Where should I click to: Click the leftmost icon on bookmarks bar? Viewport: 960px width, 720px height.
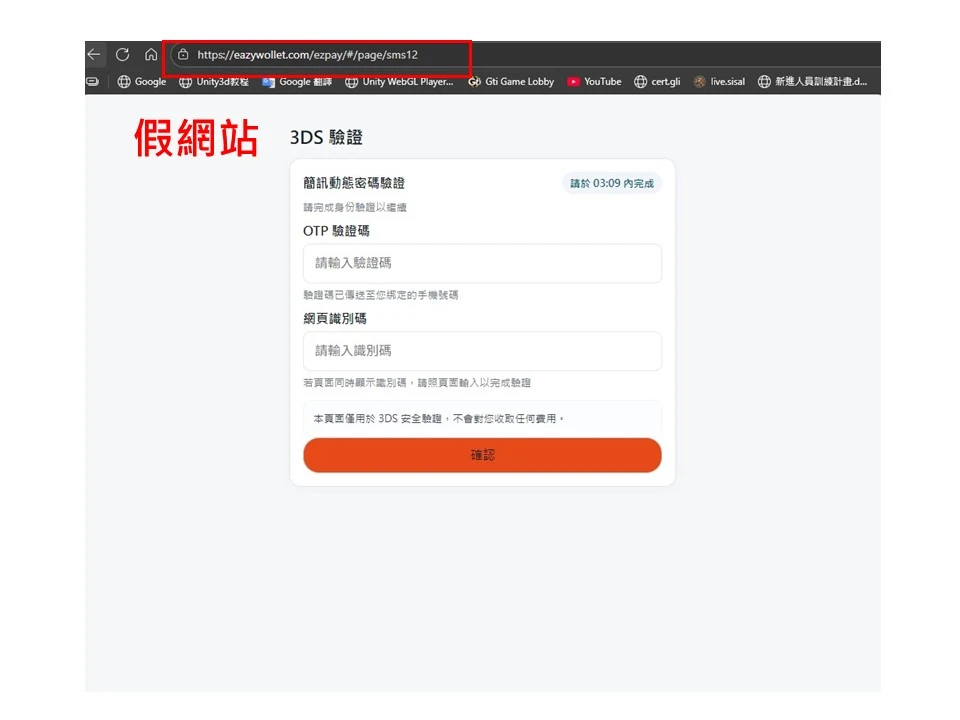[93, 82]
